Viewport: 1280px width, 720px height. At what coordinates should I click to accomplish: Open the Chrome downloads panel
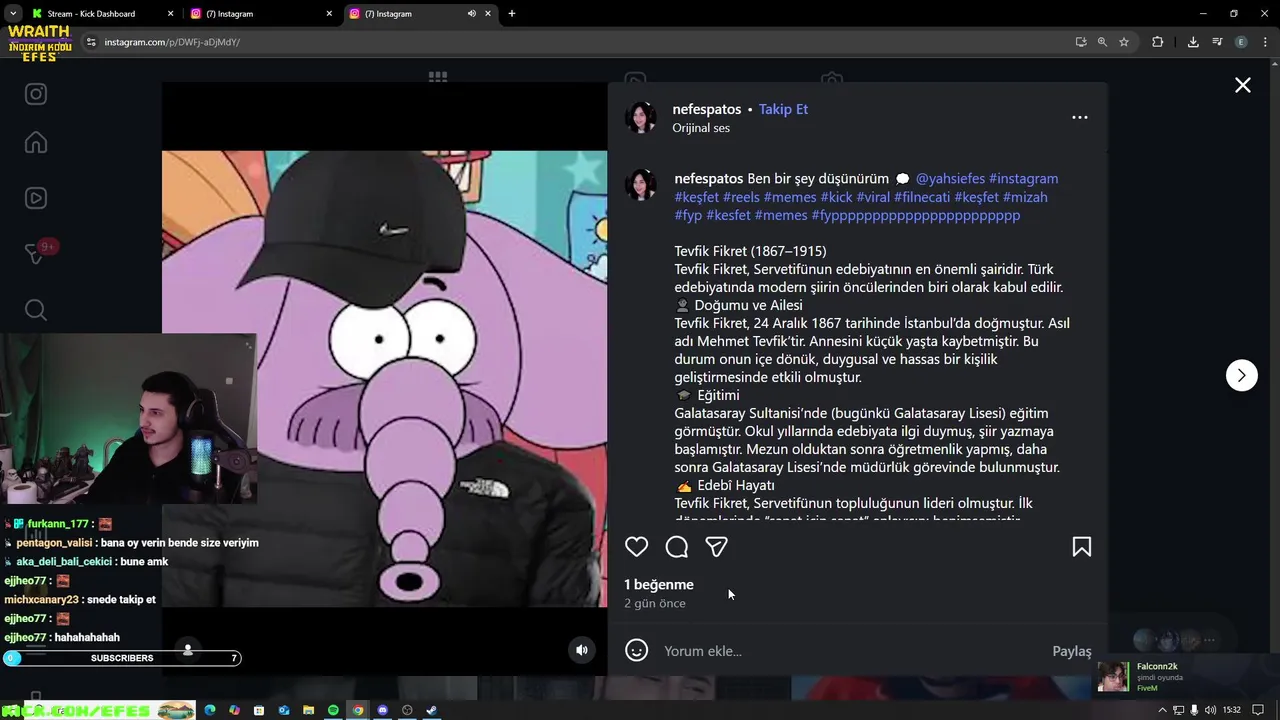click(1193, 42)
